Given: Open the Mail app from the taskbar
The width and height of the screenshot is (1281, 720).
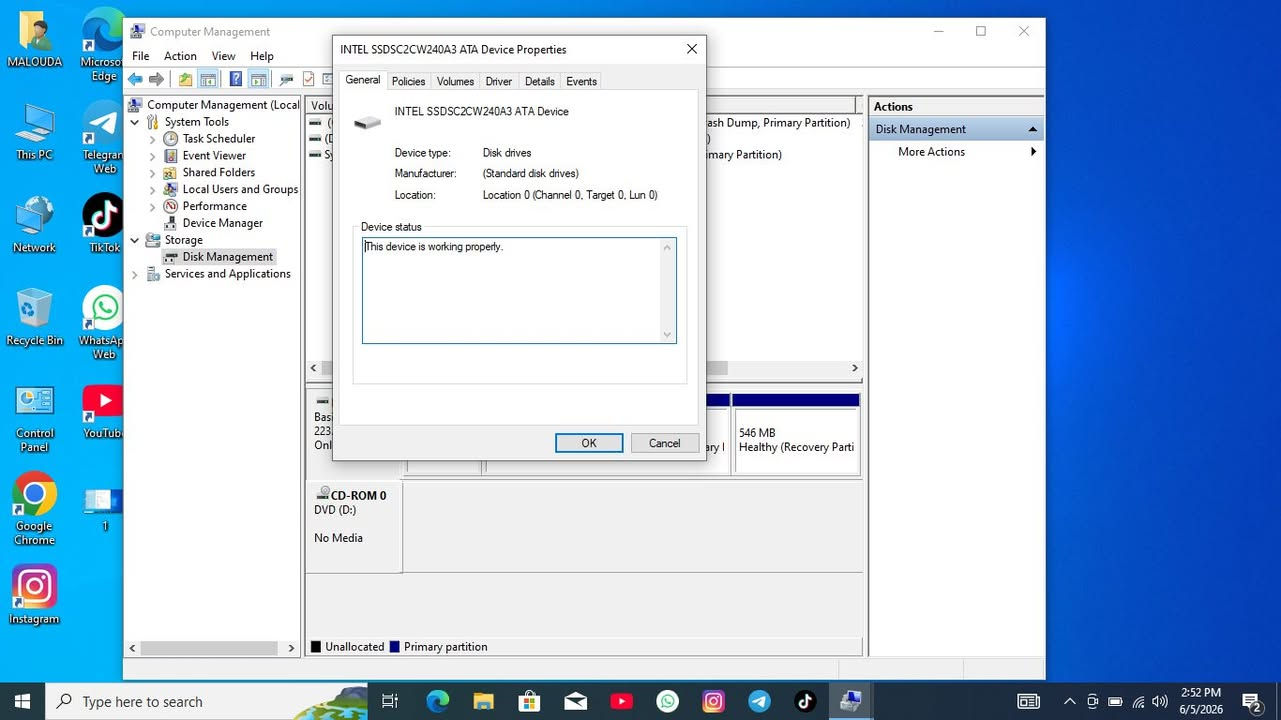Looking at the screenshot, I should [x=575, y=702].
